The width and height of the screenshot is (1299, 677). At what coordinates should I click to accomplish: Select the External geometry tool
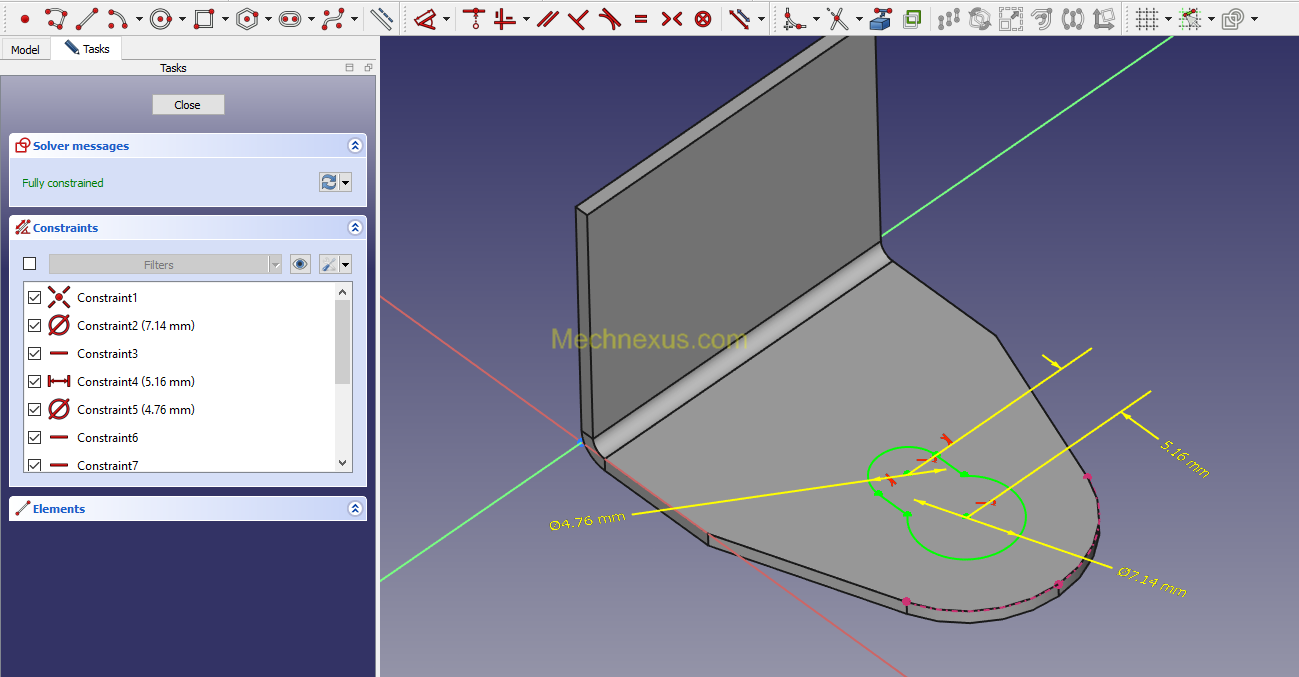pyautogui.click(x=881, y=18)
